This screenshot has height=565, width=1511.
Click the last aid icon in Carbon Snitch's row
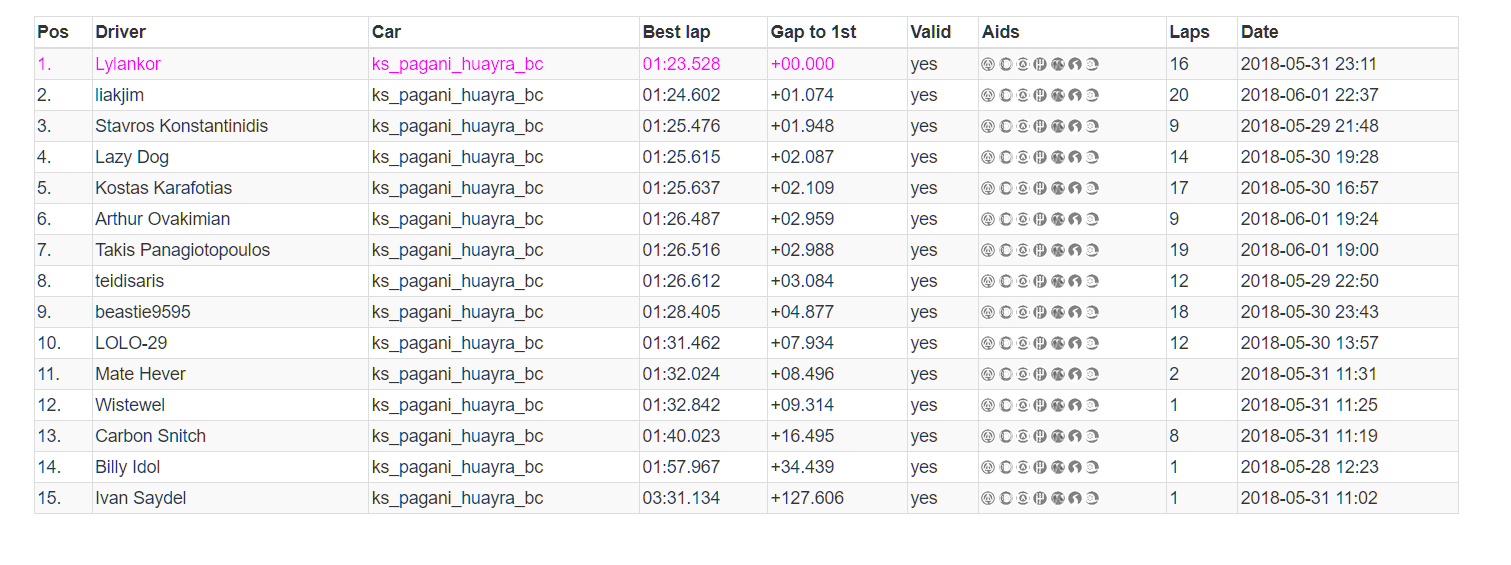tap(1092, 436)
